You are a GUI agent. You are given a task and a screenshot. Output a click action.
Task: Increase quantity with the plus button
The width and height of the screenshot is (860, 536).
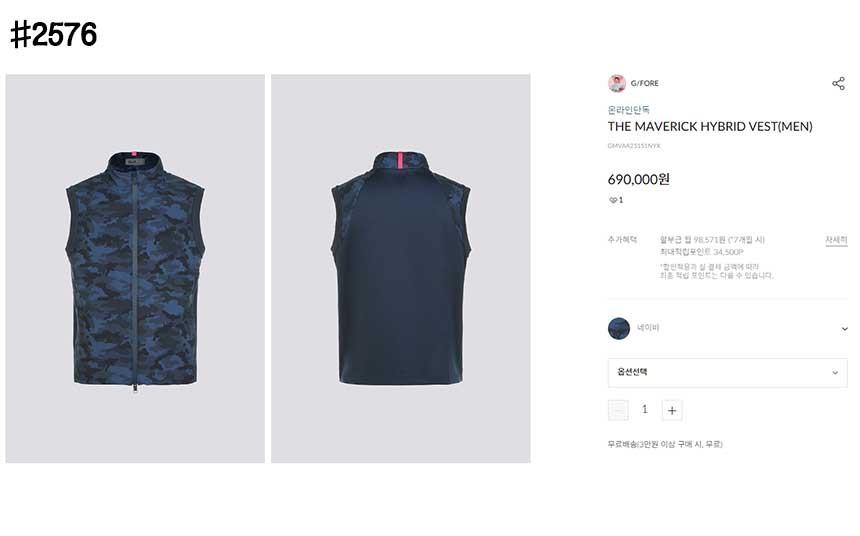[x=672, y=410]
